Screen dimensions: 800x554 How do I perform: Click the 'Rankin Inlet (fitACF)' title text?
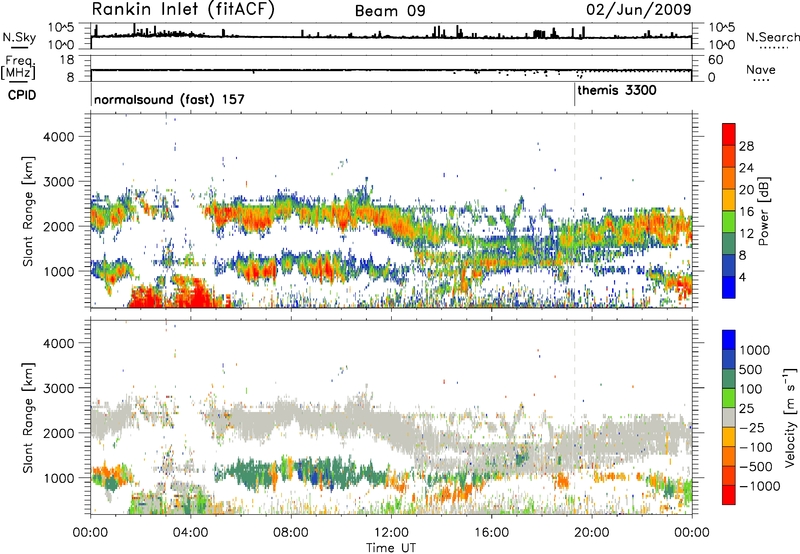[x=183, y=10]
